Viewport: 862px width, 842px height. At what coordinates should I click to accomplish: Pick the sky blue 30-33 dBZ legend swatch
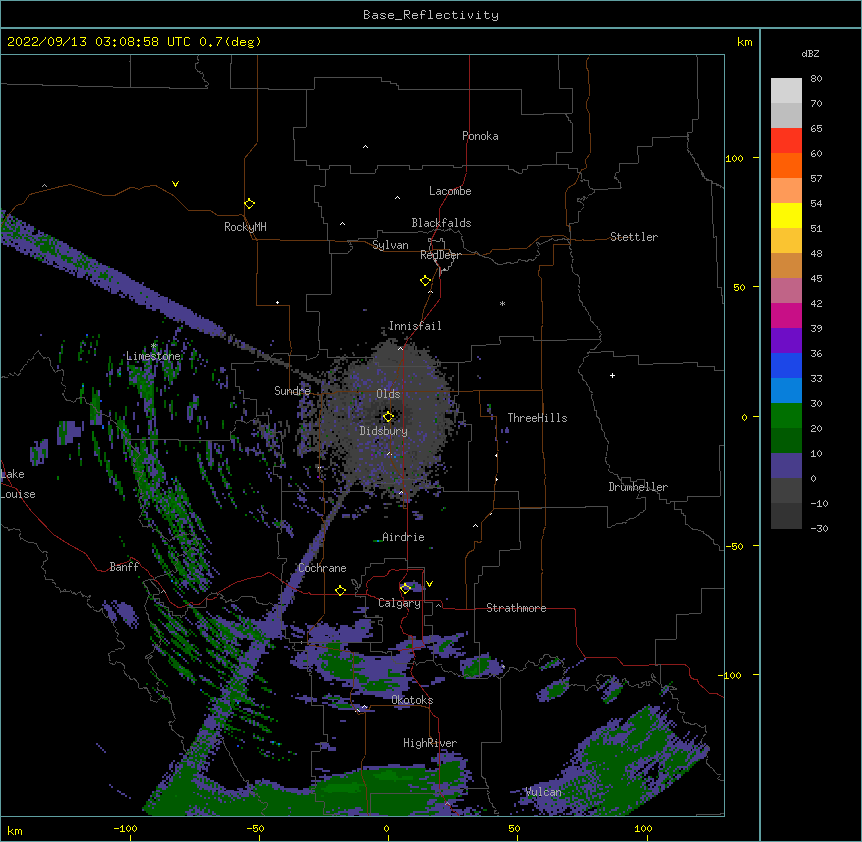tap(786, 391)
